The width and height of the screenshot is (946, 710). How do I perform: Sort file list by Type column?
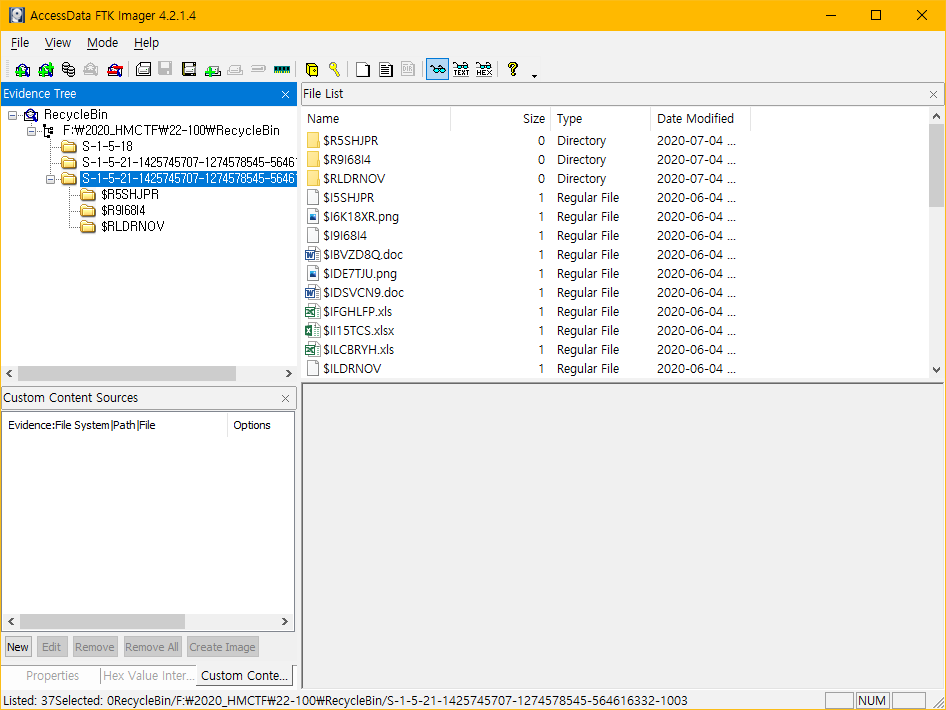pos(600,119)
